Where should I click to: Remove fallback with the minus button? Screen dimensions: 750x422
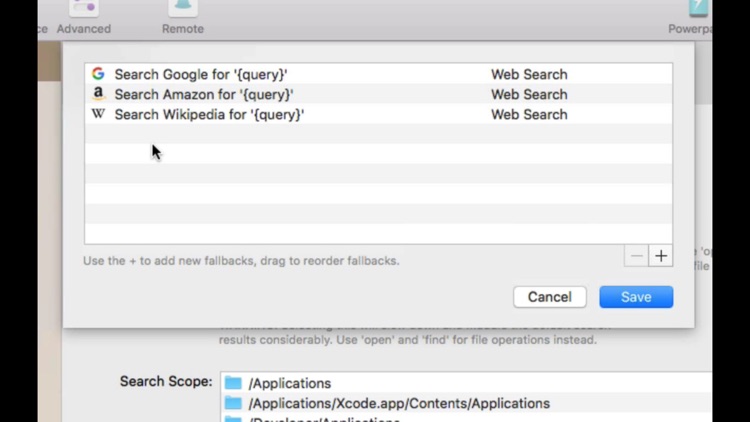[x=636, y=256]
